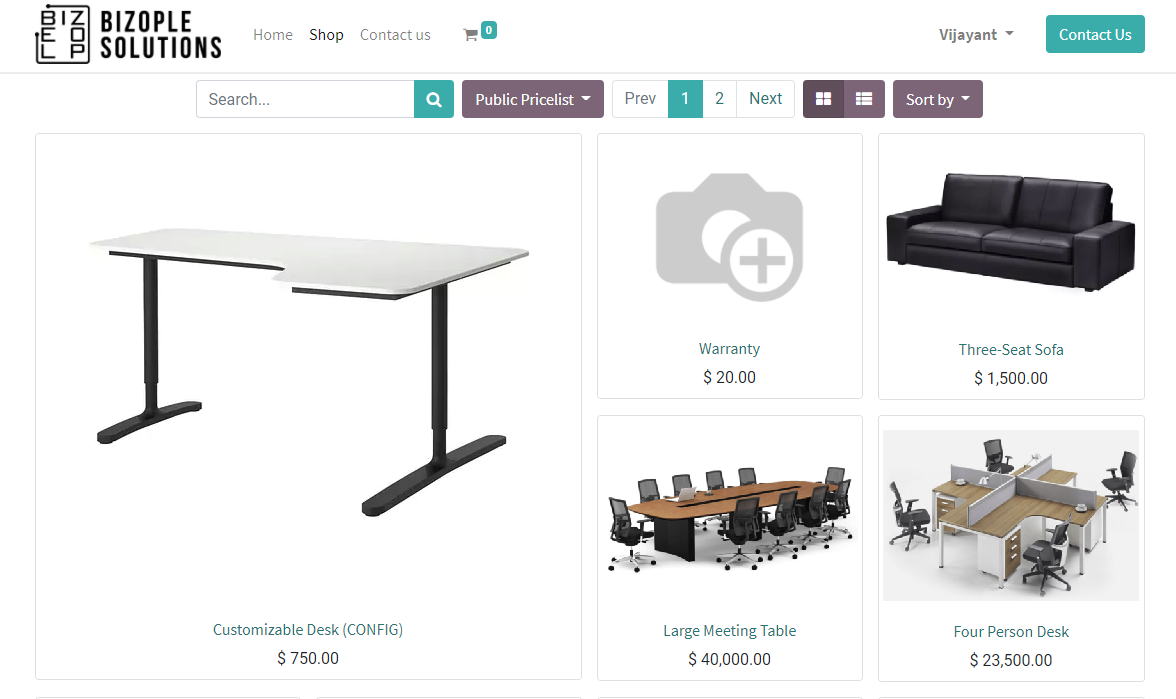The width and height of the screenshot is (1176, 699).
Task: Open the Customizable Desk (CONFIG) link
Action: 308,630
